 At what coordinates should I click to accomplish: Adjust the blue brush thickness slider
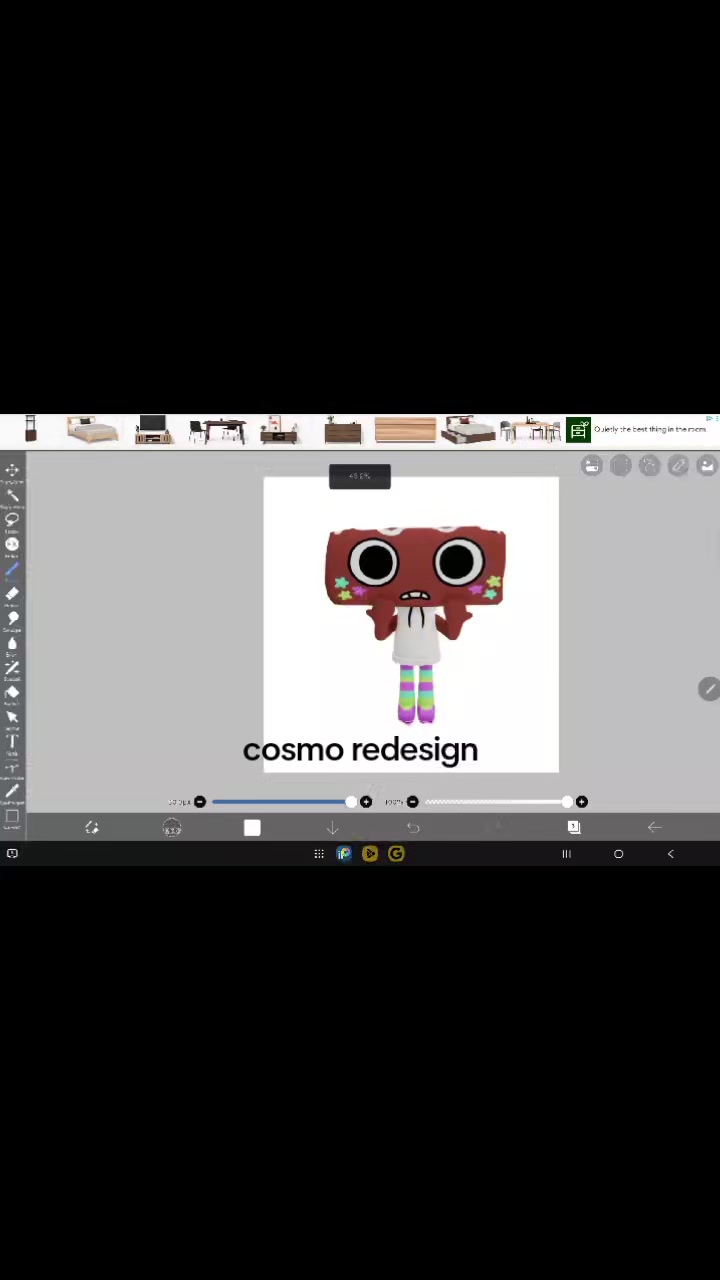282,802
